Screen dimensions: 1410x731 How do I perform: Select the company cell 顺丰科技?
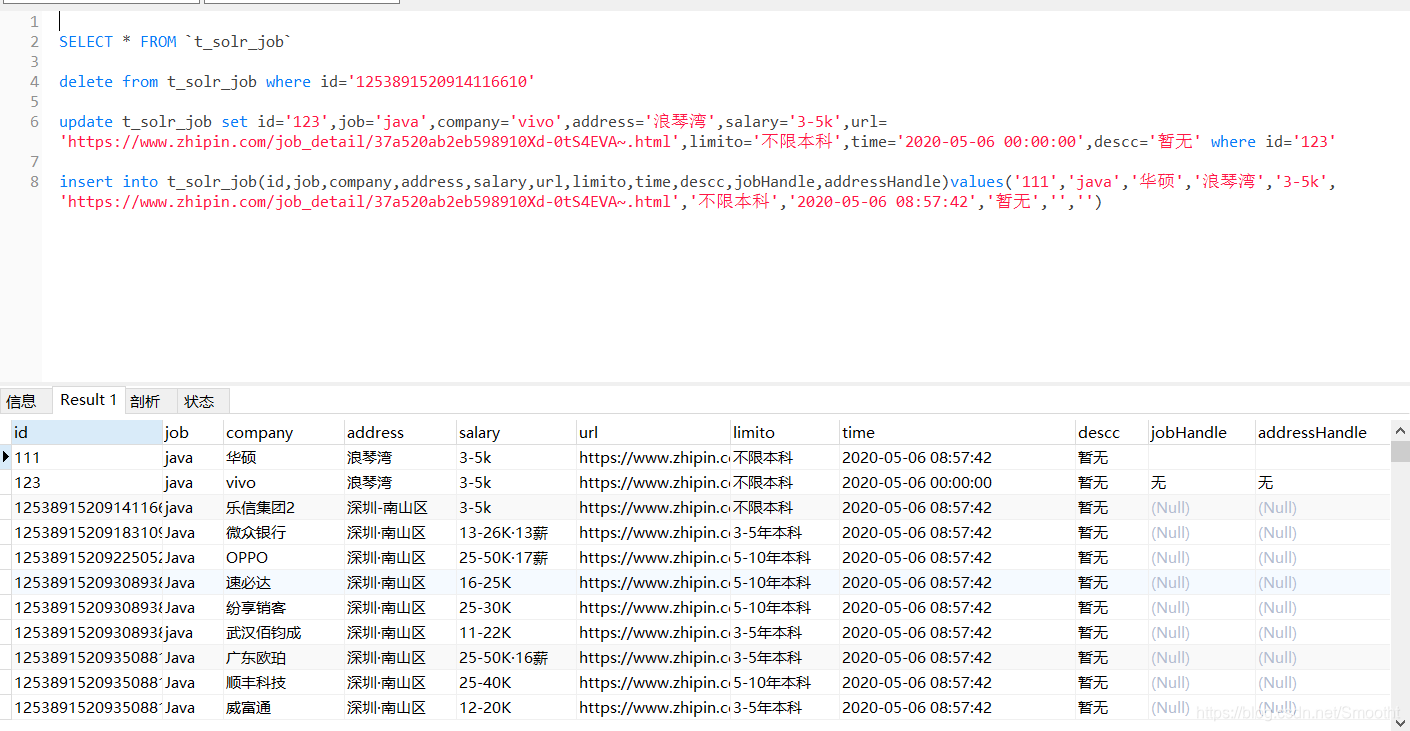click(x=284, y=682)
